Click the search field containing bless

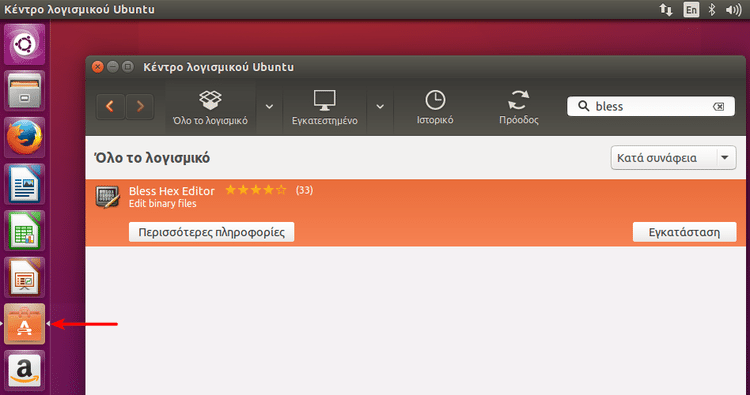click(x=651, y=106)
